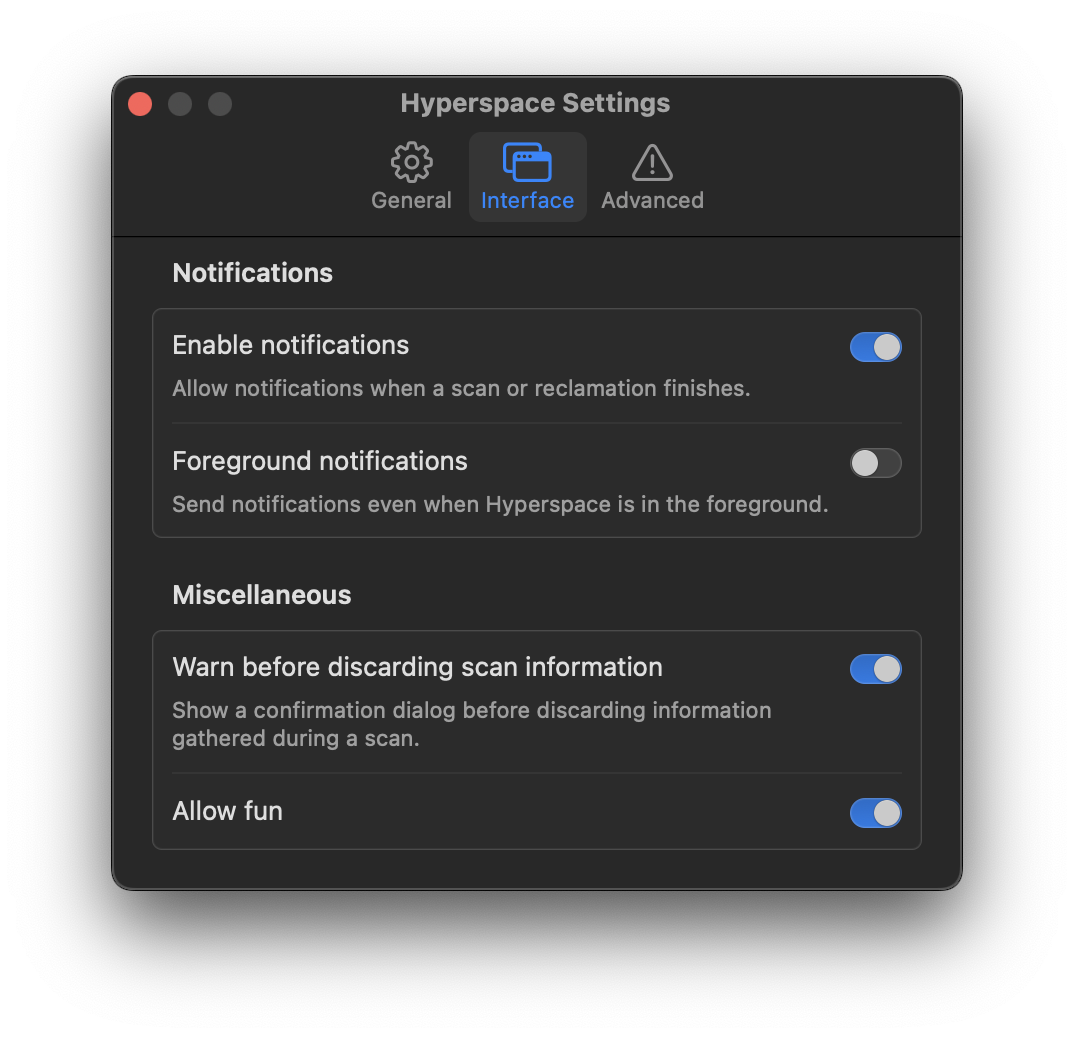
Task: Click the grayed-out zoom window button
Action: (x=220, y=104)
